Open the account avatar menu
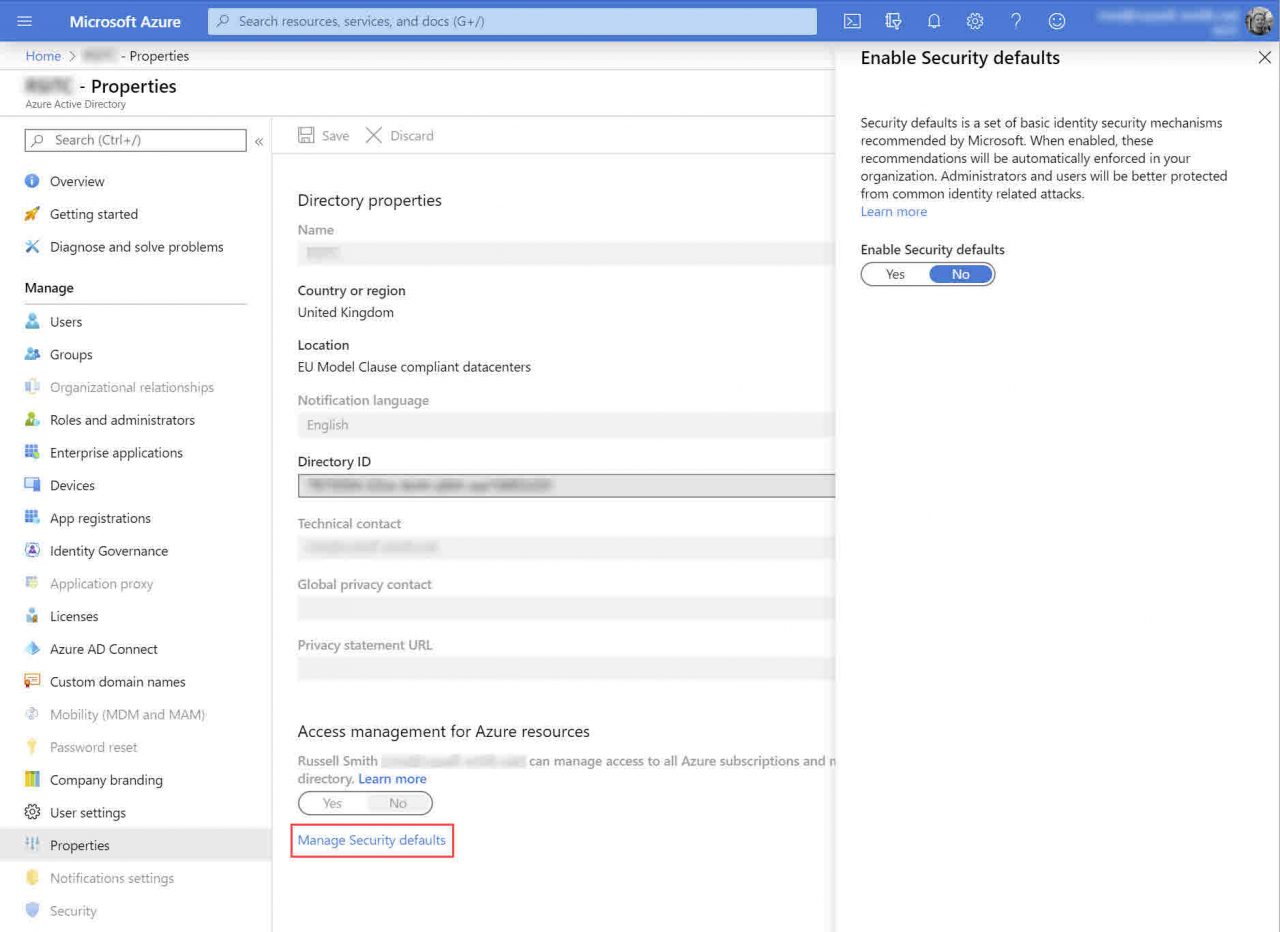The height and width of the screenshot is (932, 1280). coord(1258,21)
